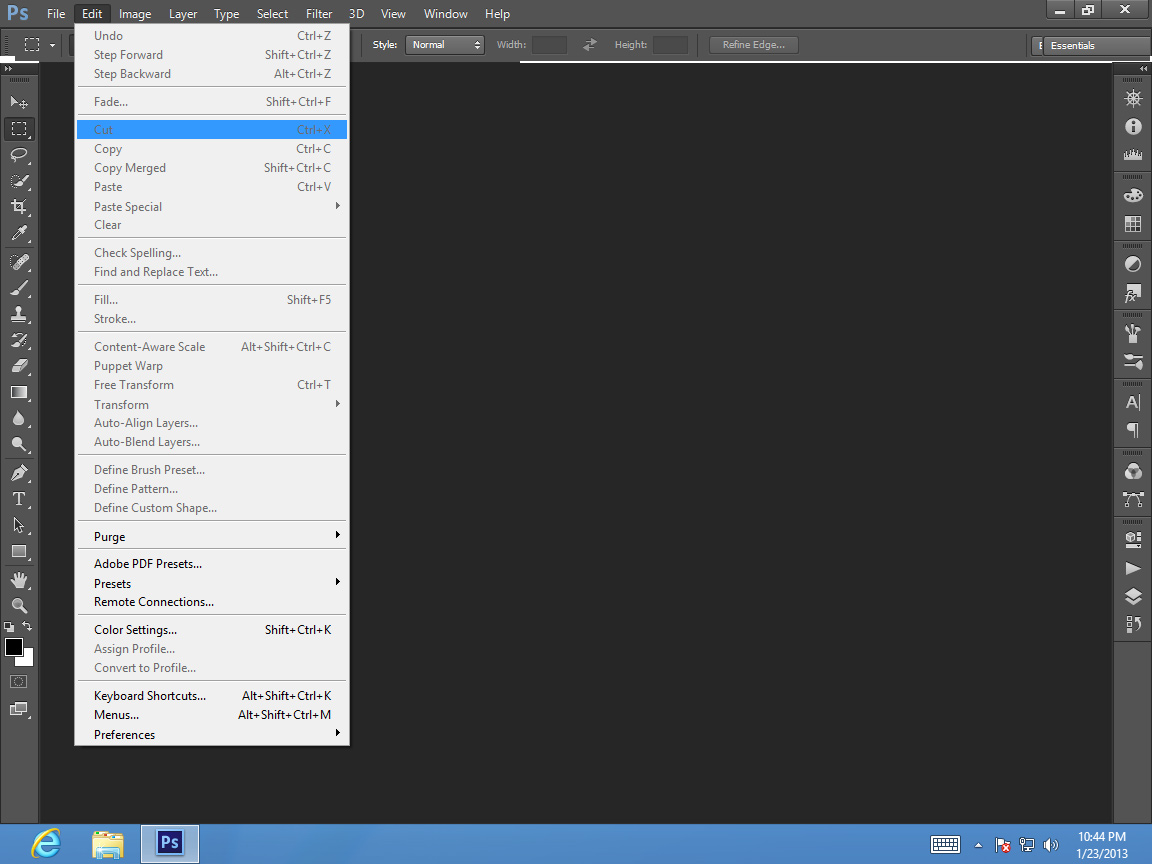
Task: Open the Essentials workspace dropdown
Action: pos(1096,46)
